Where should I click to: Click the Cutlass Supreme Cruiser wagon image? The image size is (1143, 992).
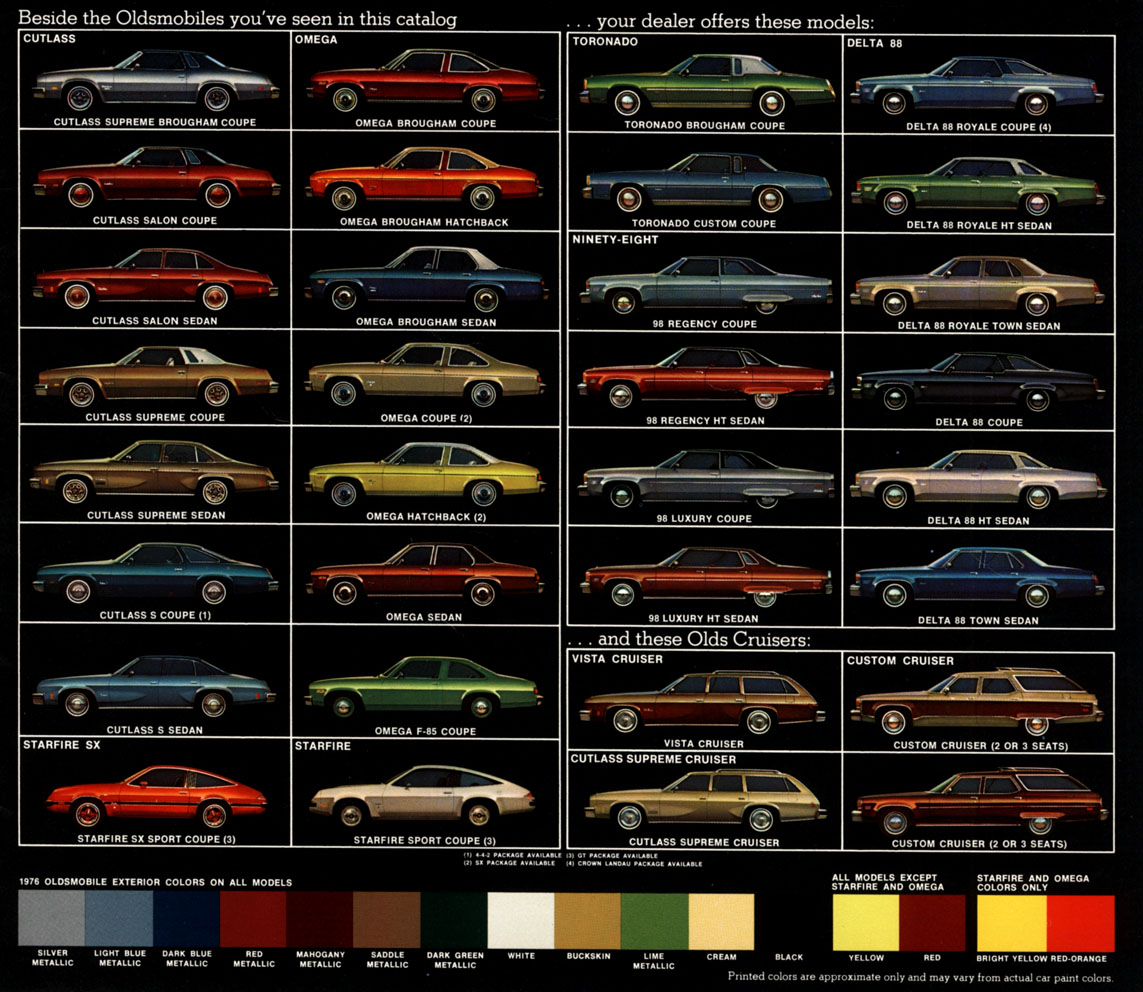pyautogui.click(x=707, y=800)
